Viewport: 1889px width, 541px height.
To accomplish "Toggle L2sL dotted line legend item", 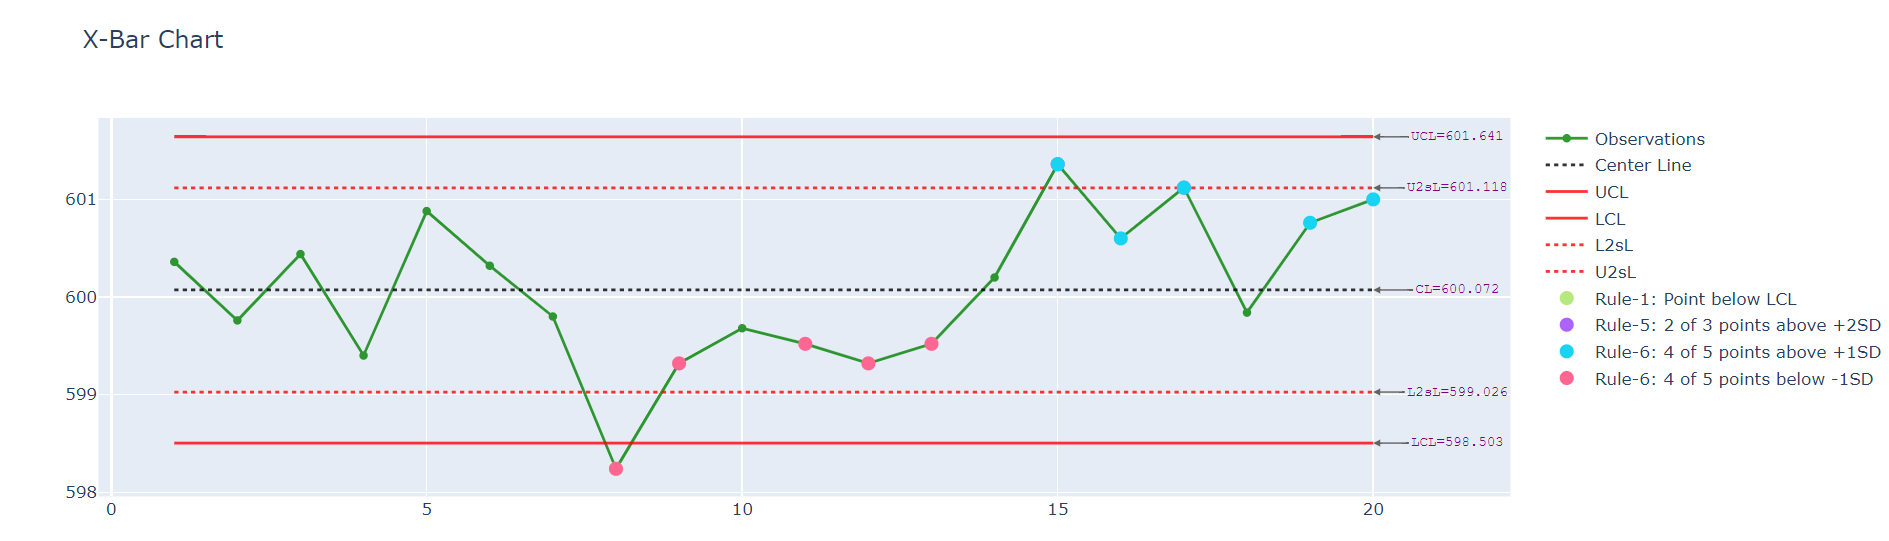I will point(1613,245).
